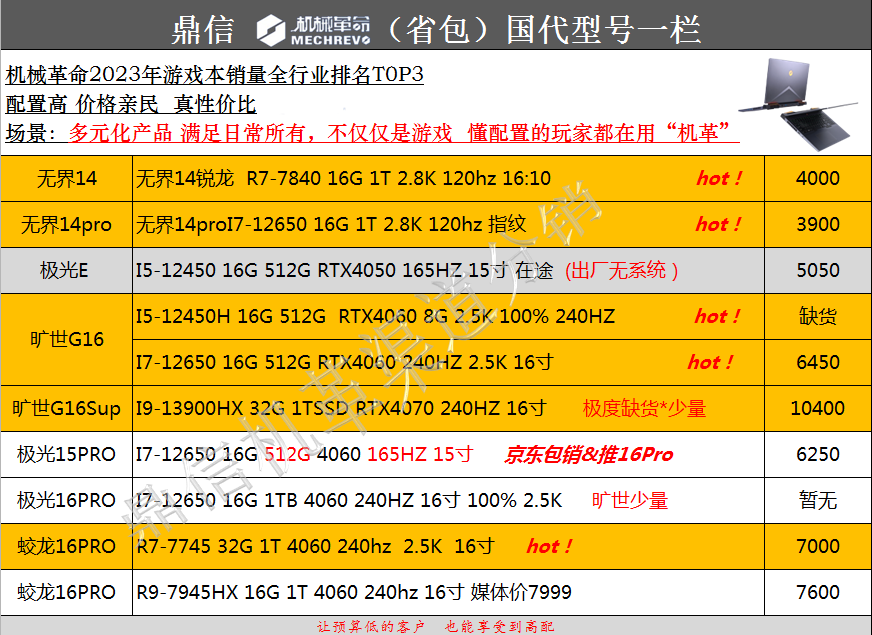Screen dimensions: 872x635
Task: Click the I5-12450H RTX4060 8G spec text
Action: [x=375, y=316]
